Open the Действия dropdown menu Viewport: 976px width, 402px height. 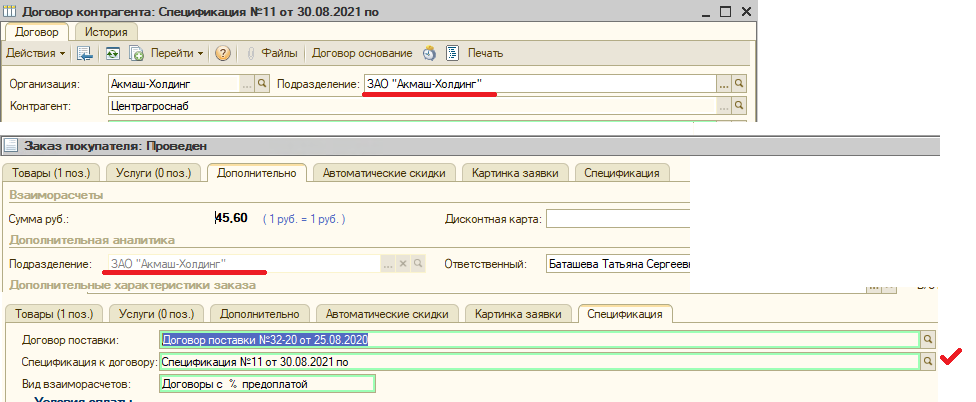(36, 54)
